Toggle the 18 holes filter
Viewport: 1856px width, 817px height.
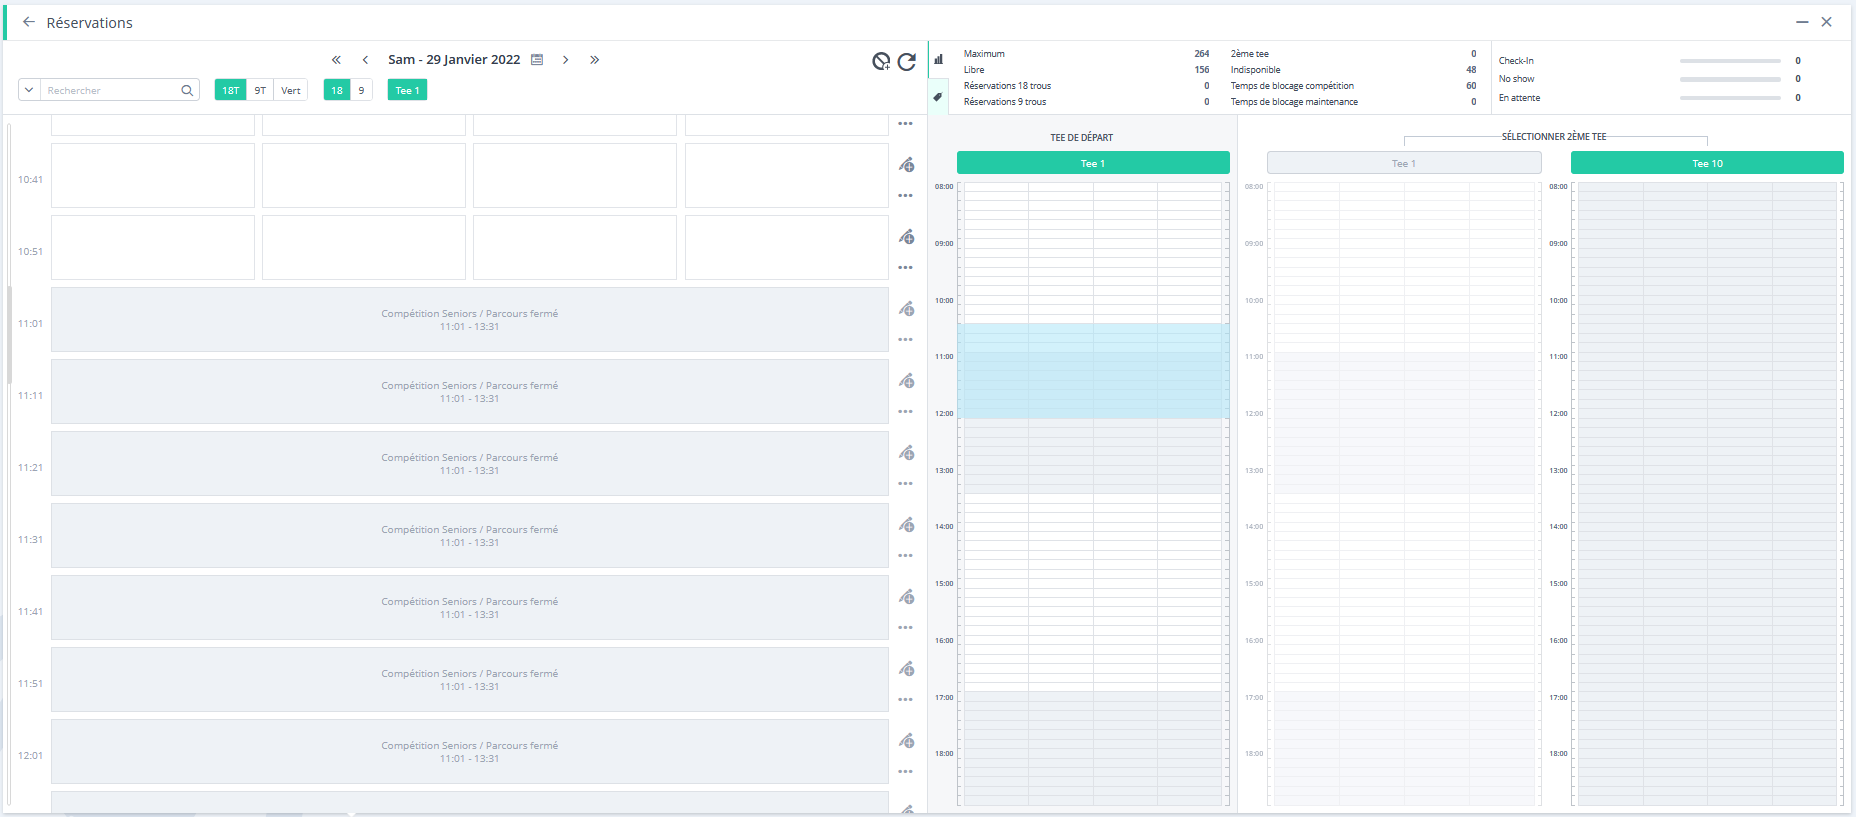tap(337, 90)
